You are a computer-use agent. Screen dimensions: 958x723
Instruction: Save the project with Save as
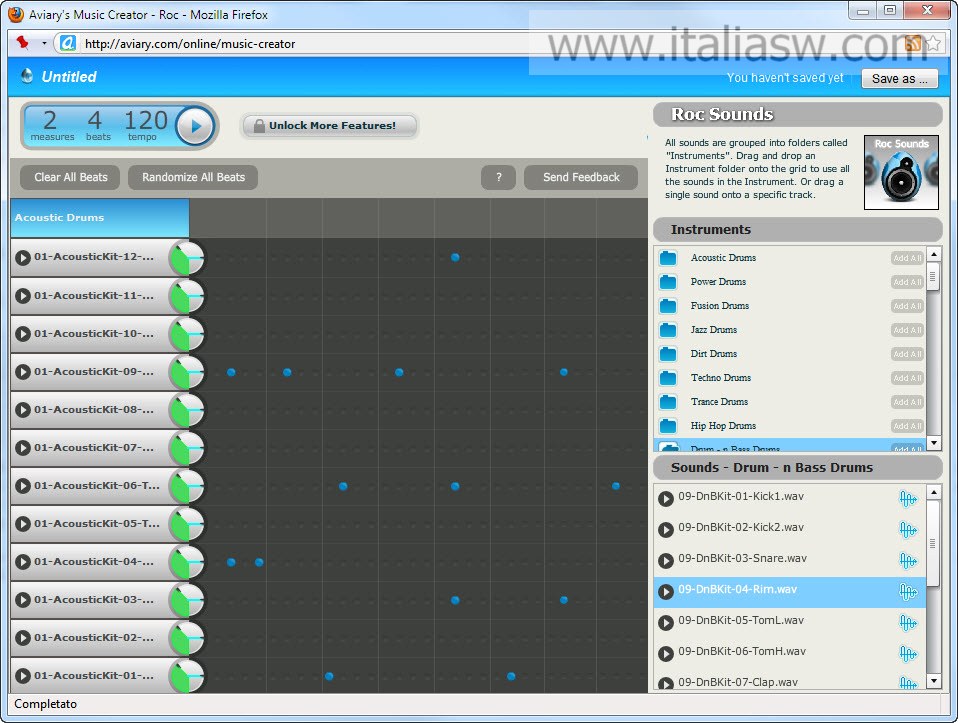point(899,78)
